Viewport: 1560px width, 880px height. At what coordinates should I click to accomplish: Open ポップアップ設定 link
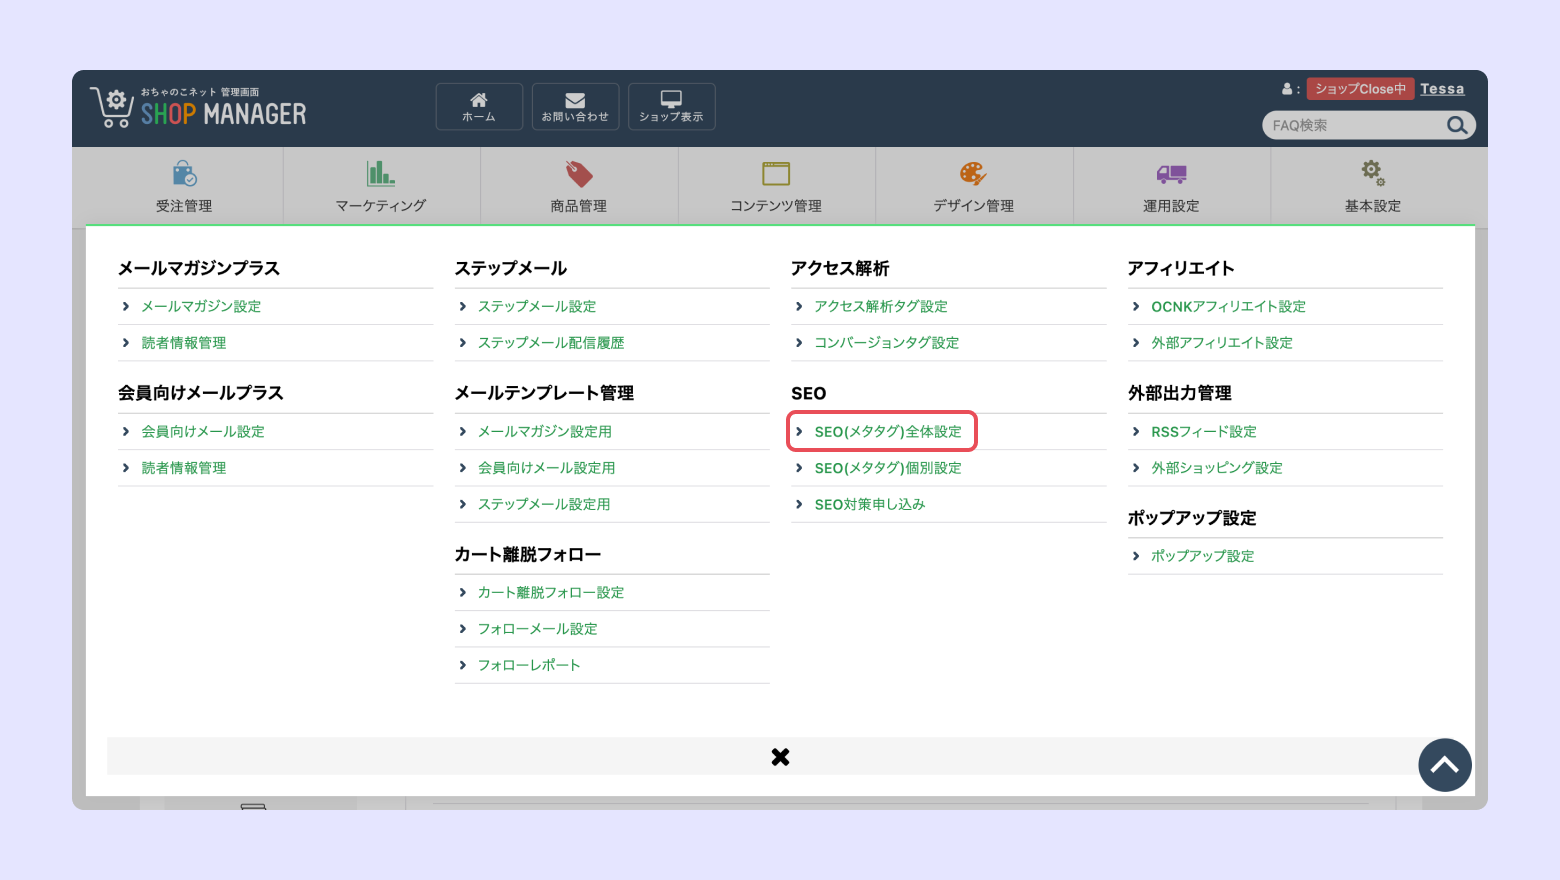(1203, 556)
